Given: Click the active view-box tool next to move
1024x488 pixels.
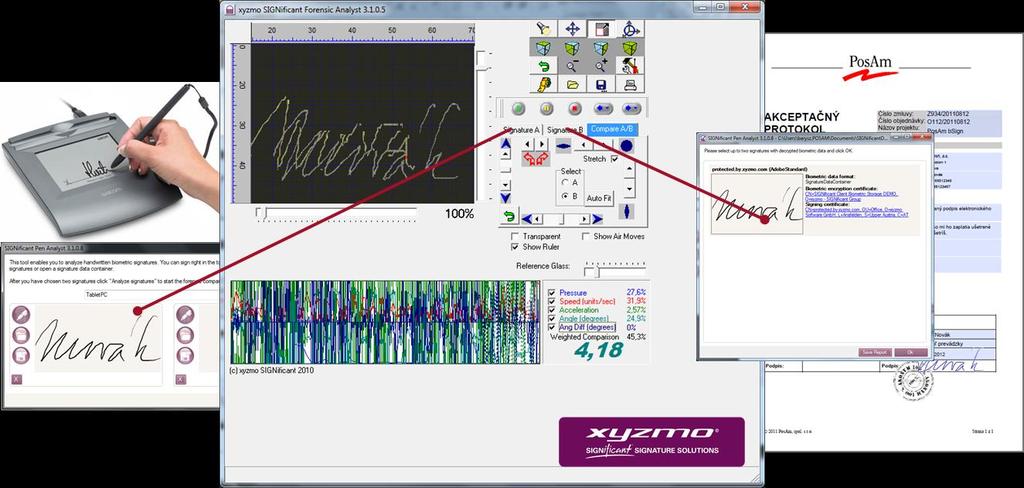Looking at the screenshot, I should (601, 29).
